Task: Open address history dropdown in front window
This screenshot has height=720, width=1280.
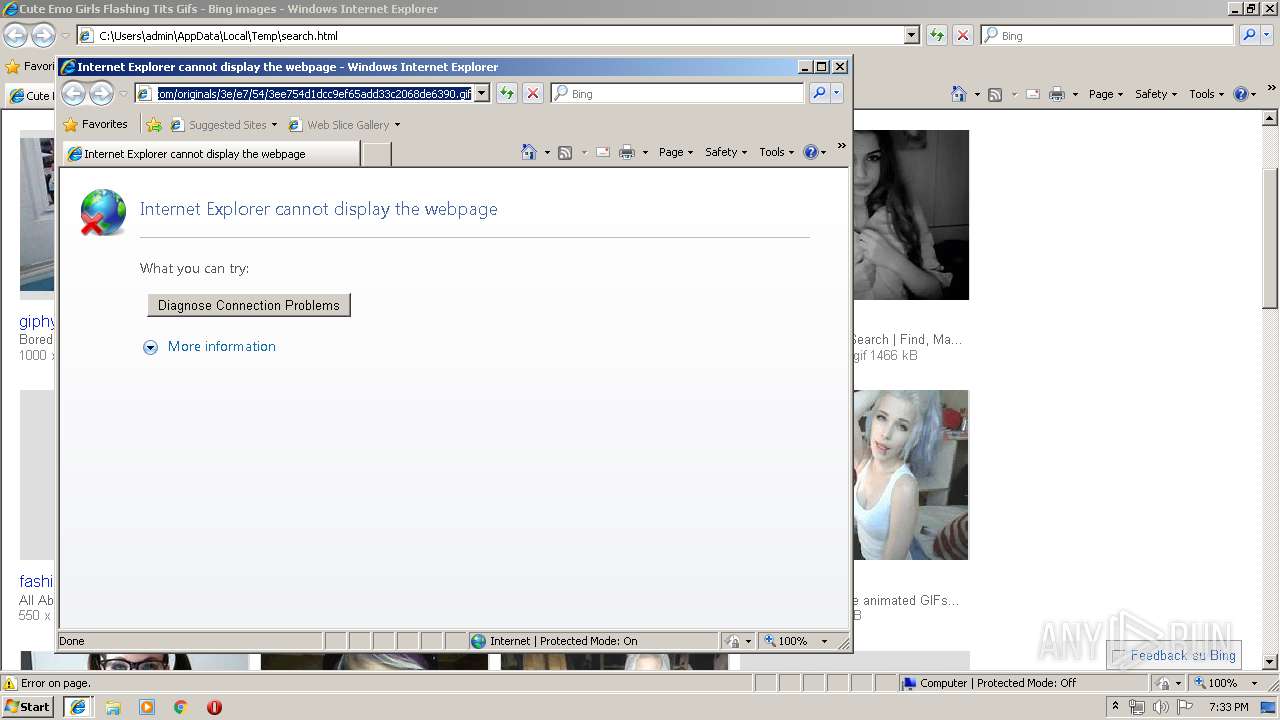Action: pyautogui.click(x=481, y=93)
